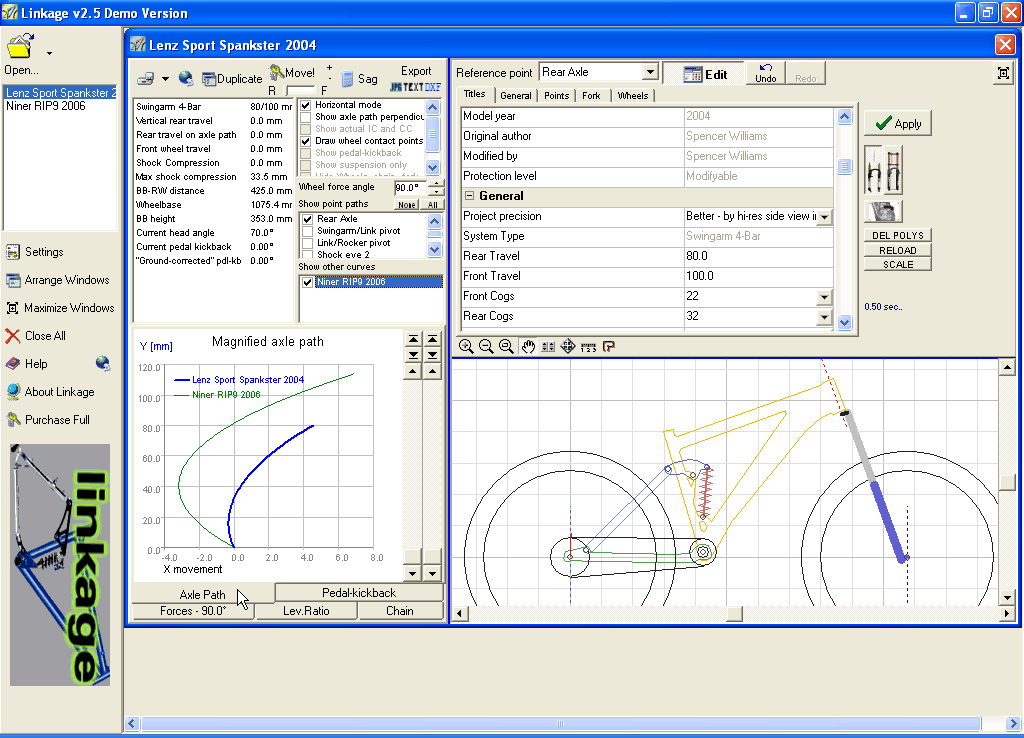Open the Chain graph tab
The width and height of the screenshot is (1024, 738).
point(400,611)
